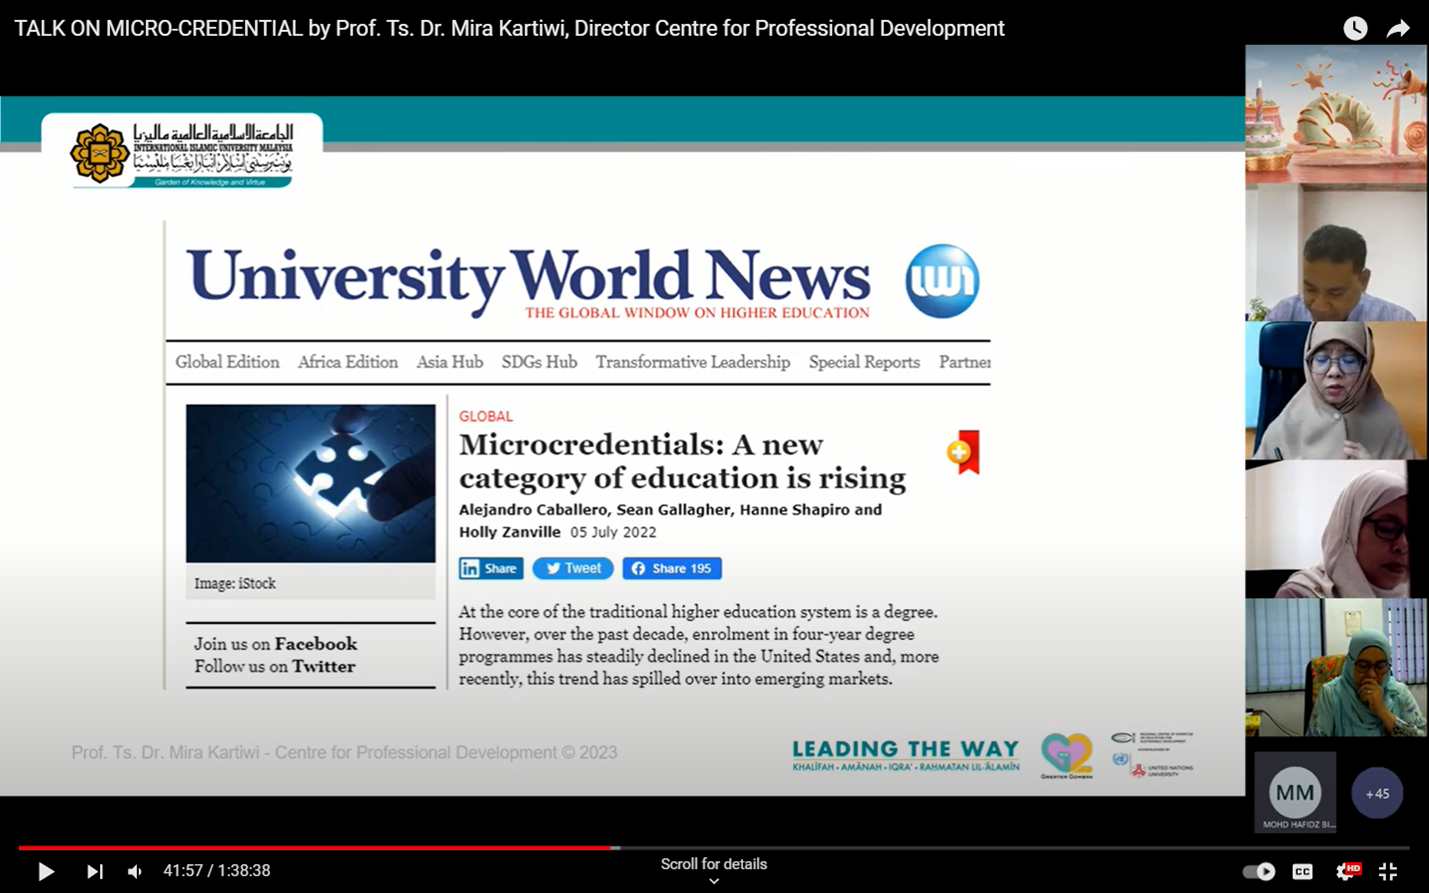Click the Watch later clock icon
Viewport: 1429px width, 893px height.
coord(1355,28)
